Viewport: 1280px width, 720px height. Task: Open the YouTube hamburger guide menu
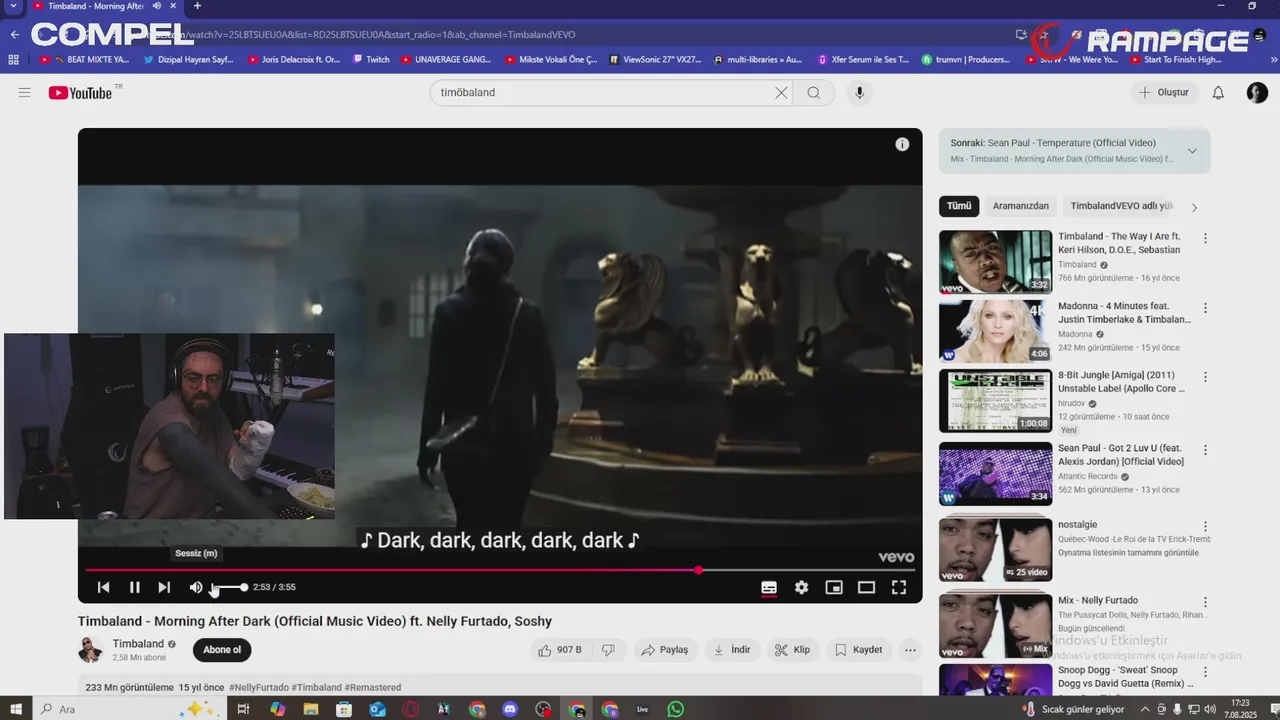click(24, 93)
